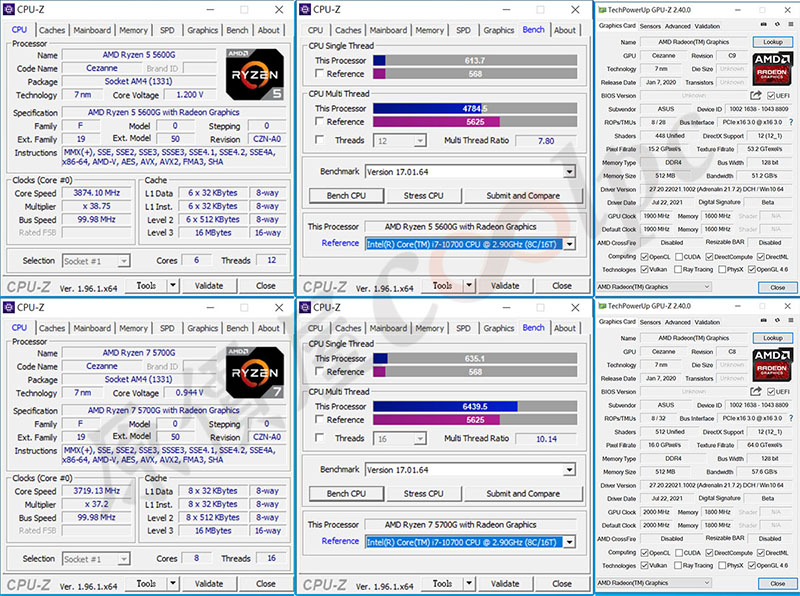Click Tools button in the 5700G Bench window
The width and height of the screenshot is (800, 596).
coord(442,584)
